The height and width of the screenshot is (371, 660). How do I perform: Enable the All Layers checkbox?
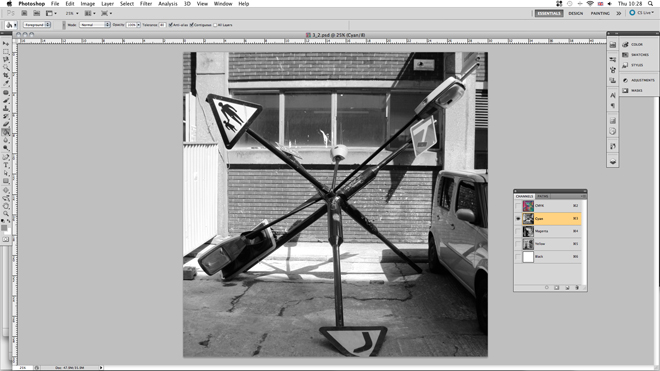pos(215,25)
